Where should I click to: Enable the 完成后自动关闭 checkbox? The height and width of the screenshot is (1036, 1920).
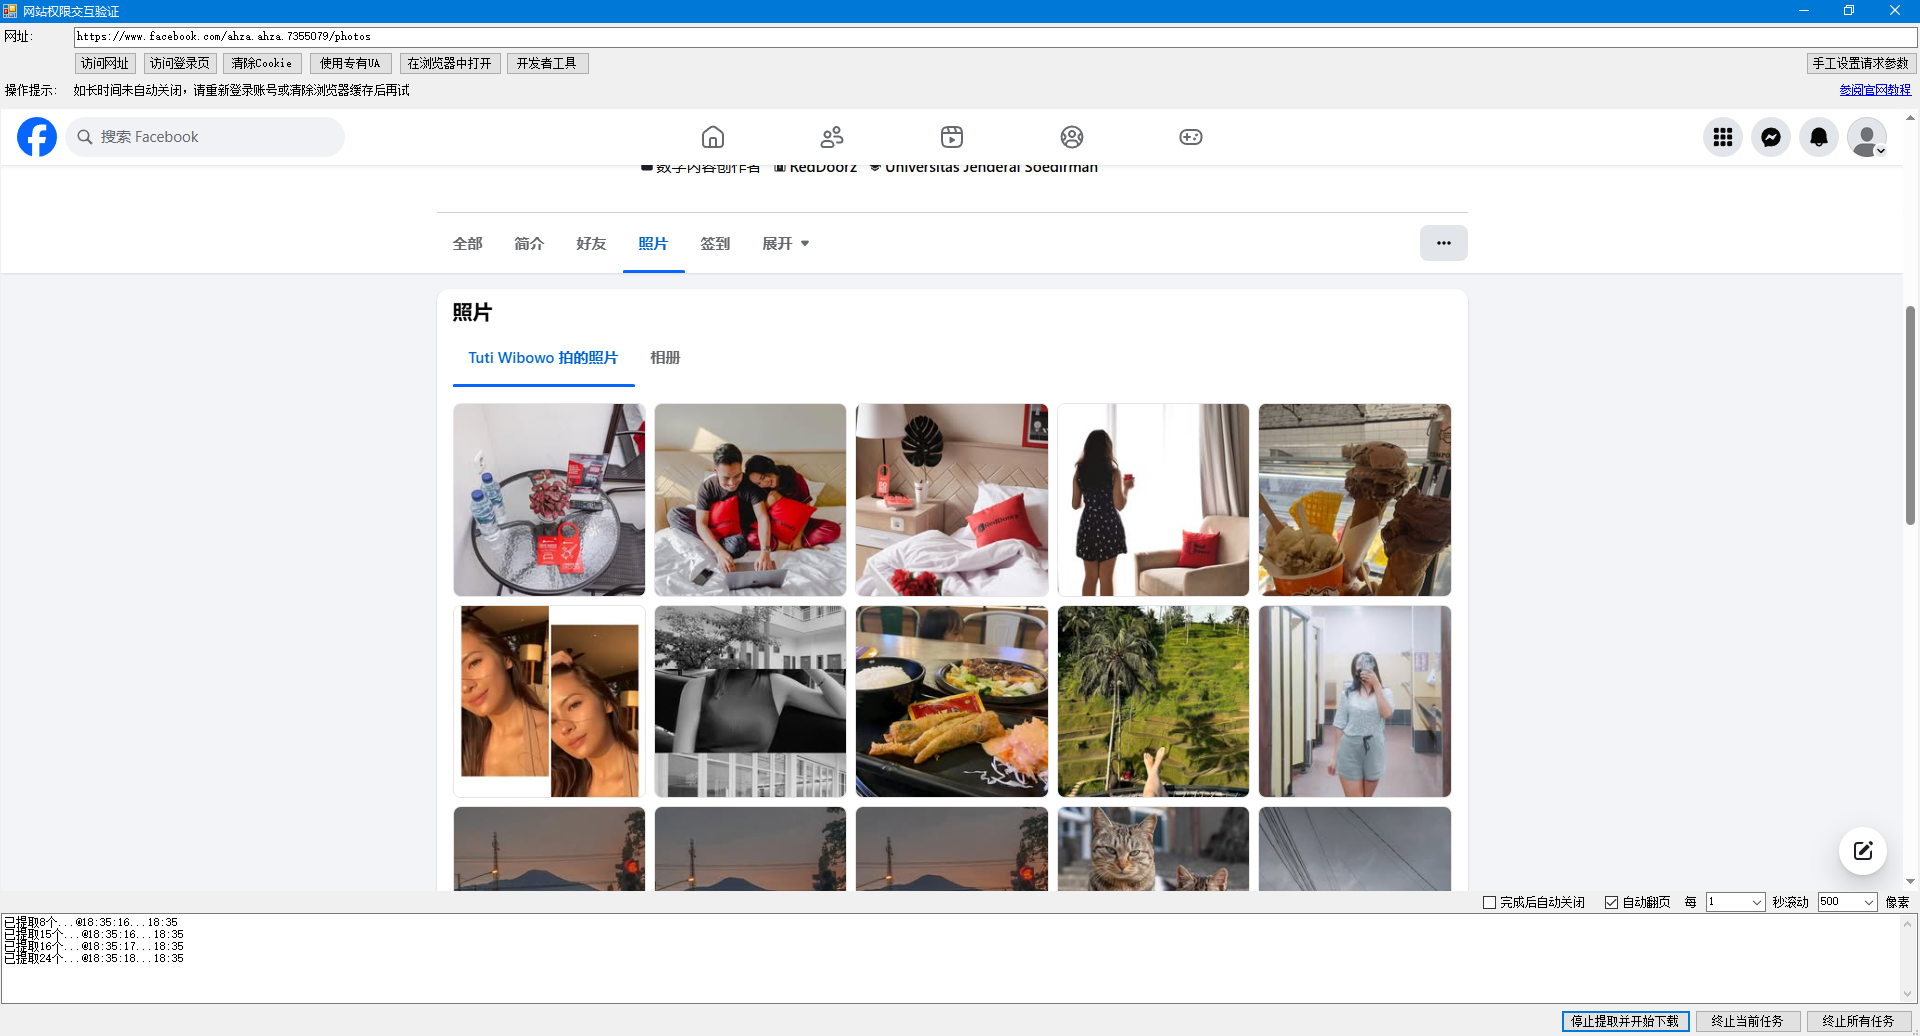click(x=1489, y=903)
